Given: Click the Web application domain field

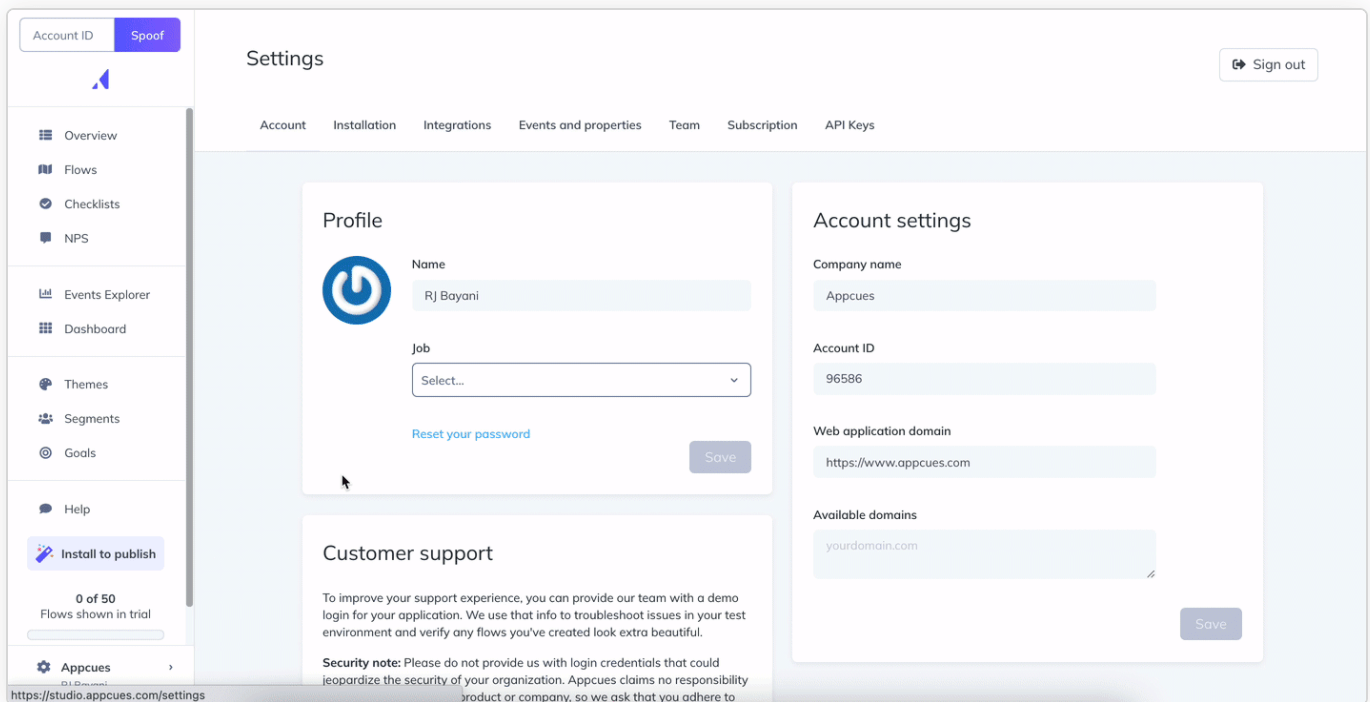Looking at the screenshot, I should pos(984,463).
